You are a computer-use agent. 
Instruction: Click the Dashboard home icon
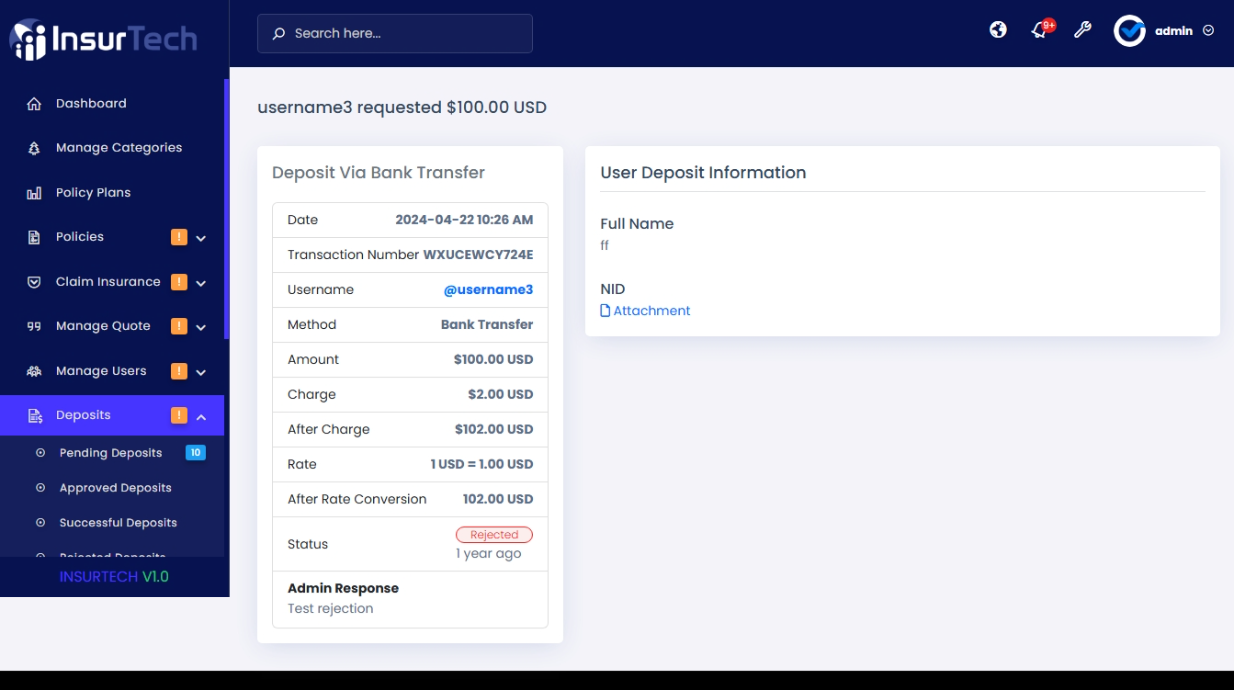[x=34, y=104]
